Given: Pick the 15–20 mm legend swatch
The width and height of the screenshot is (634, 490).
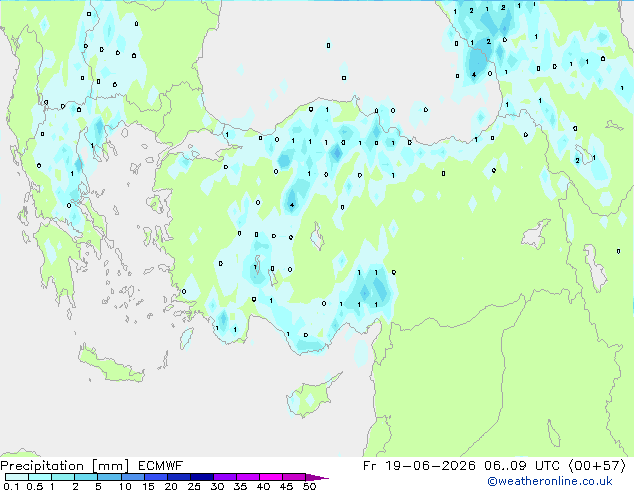Looking at the screenshot, I should tap(155, 477).
